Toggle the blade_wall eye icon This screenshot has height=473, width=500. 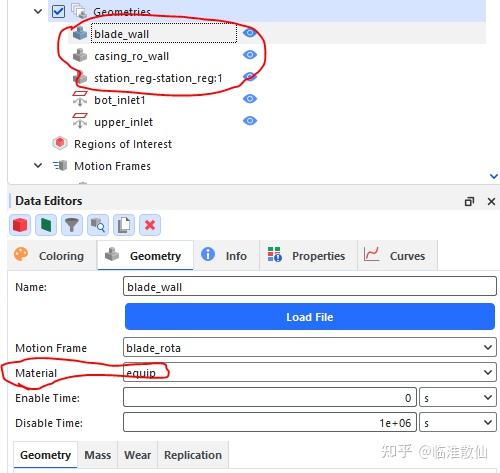(250, 33)
